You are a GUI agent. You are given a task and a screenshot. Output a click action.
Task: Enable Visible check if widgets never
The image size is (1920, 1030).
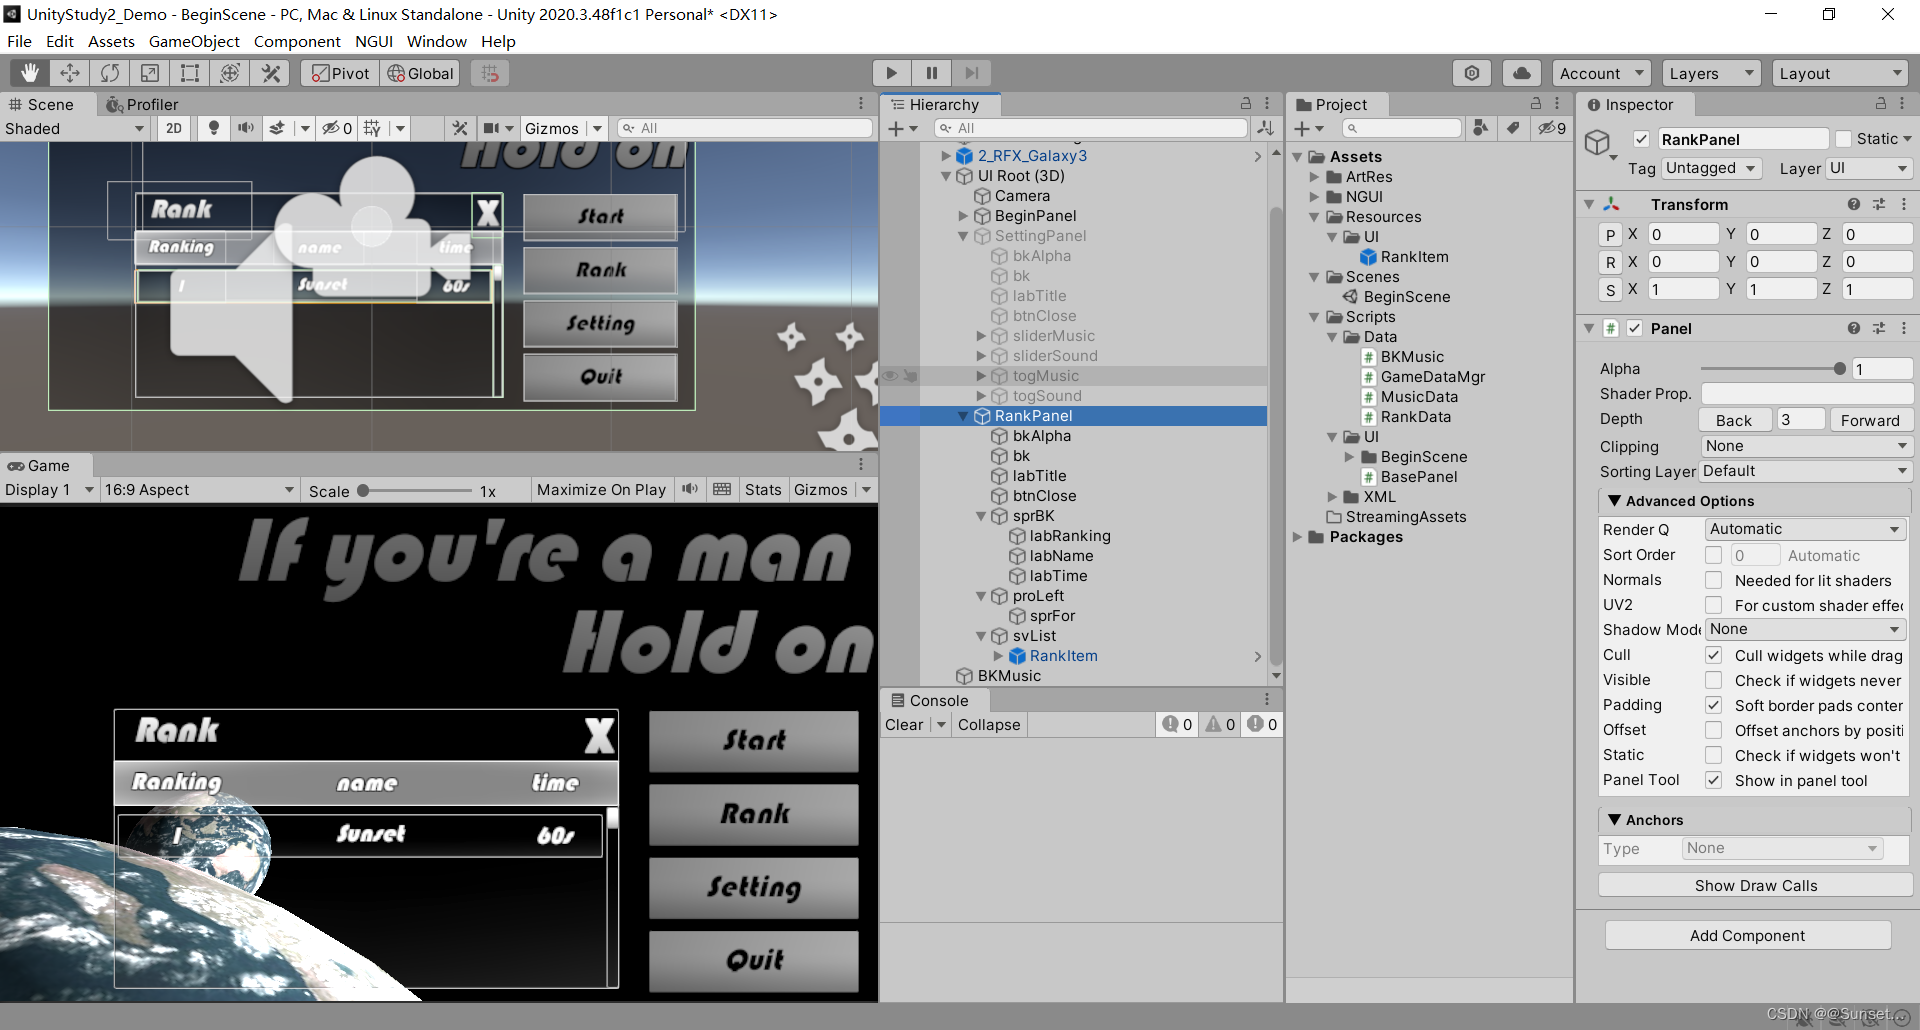pos(1713,680)
